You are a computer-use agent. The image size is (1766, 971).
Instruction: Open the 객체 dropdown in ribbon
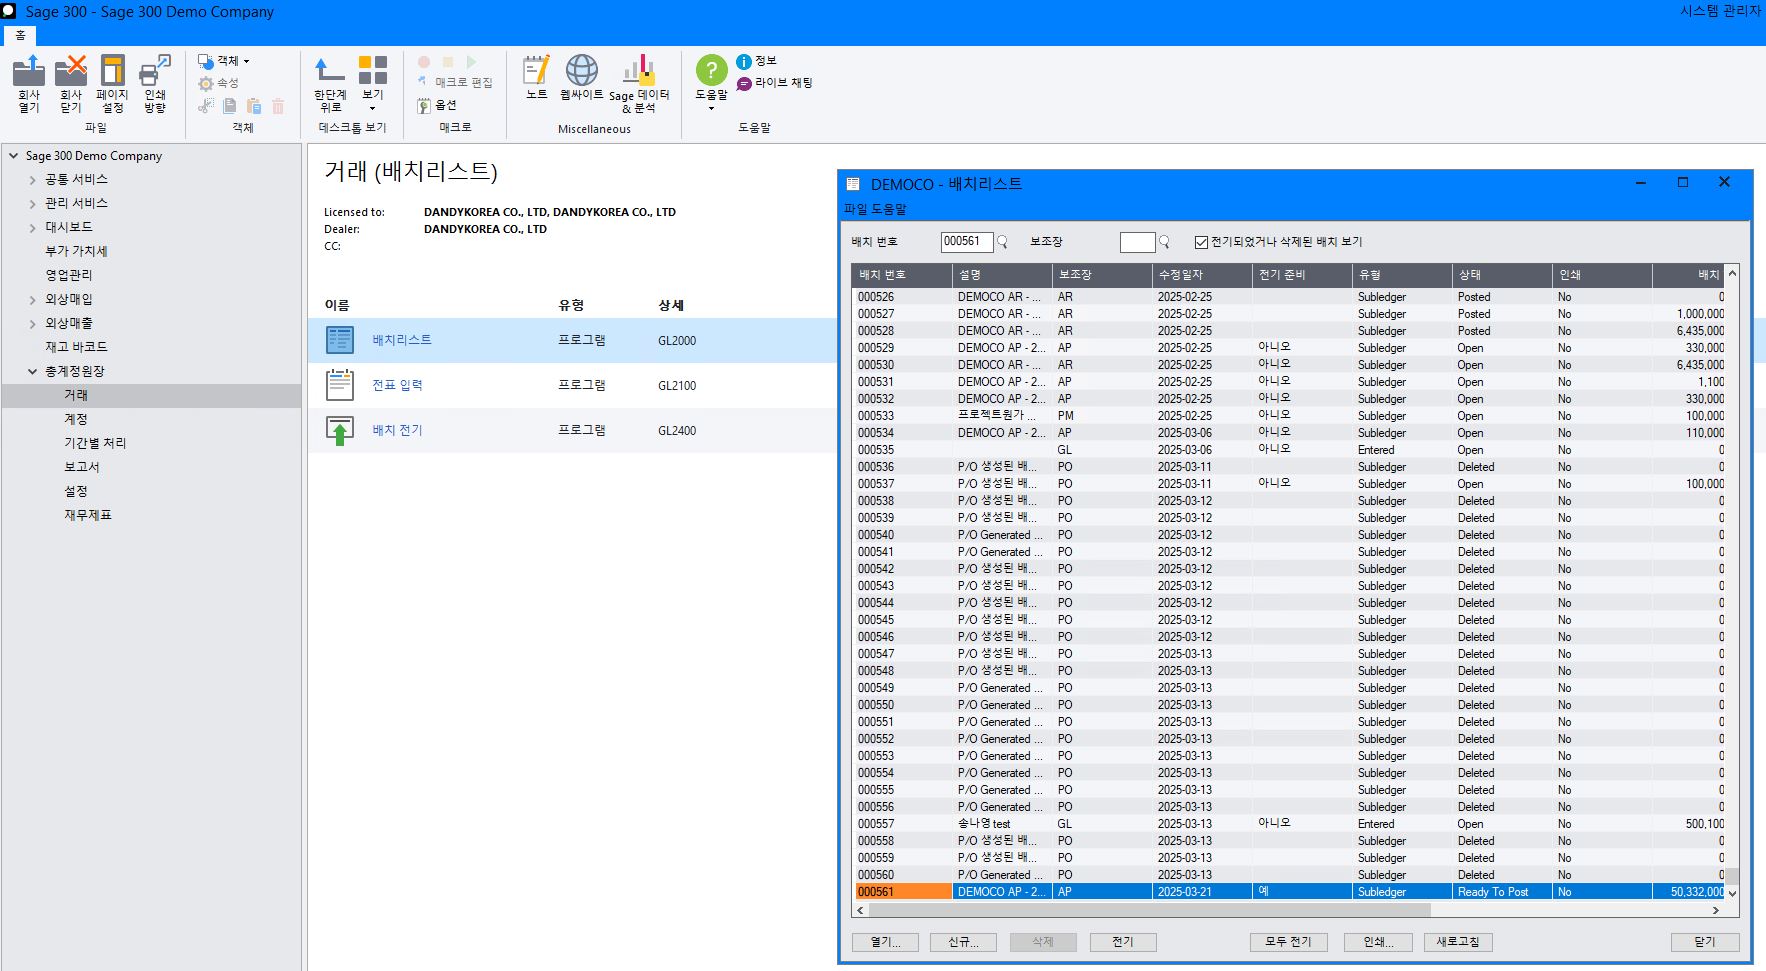224,61
